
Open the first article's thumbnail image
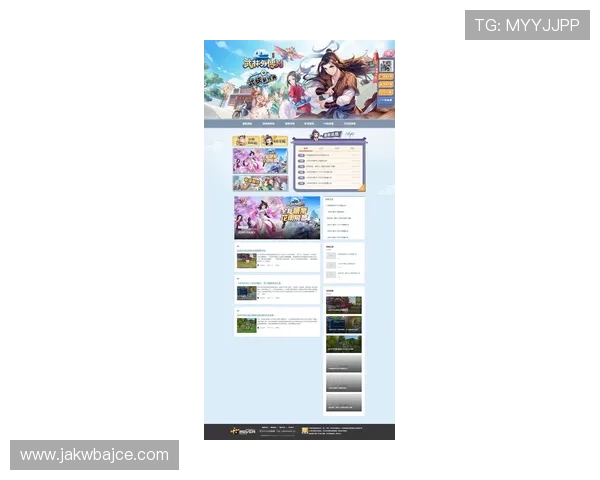(246, 260)
